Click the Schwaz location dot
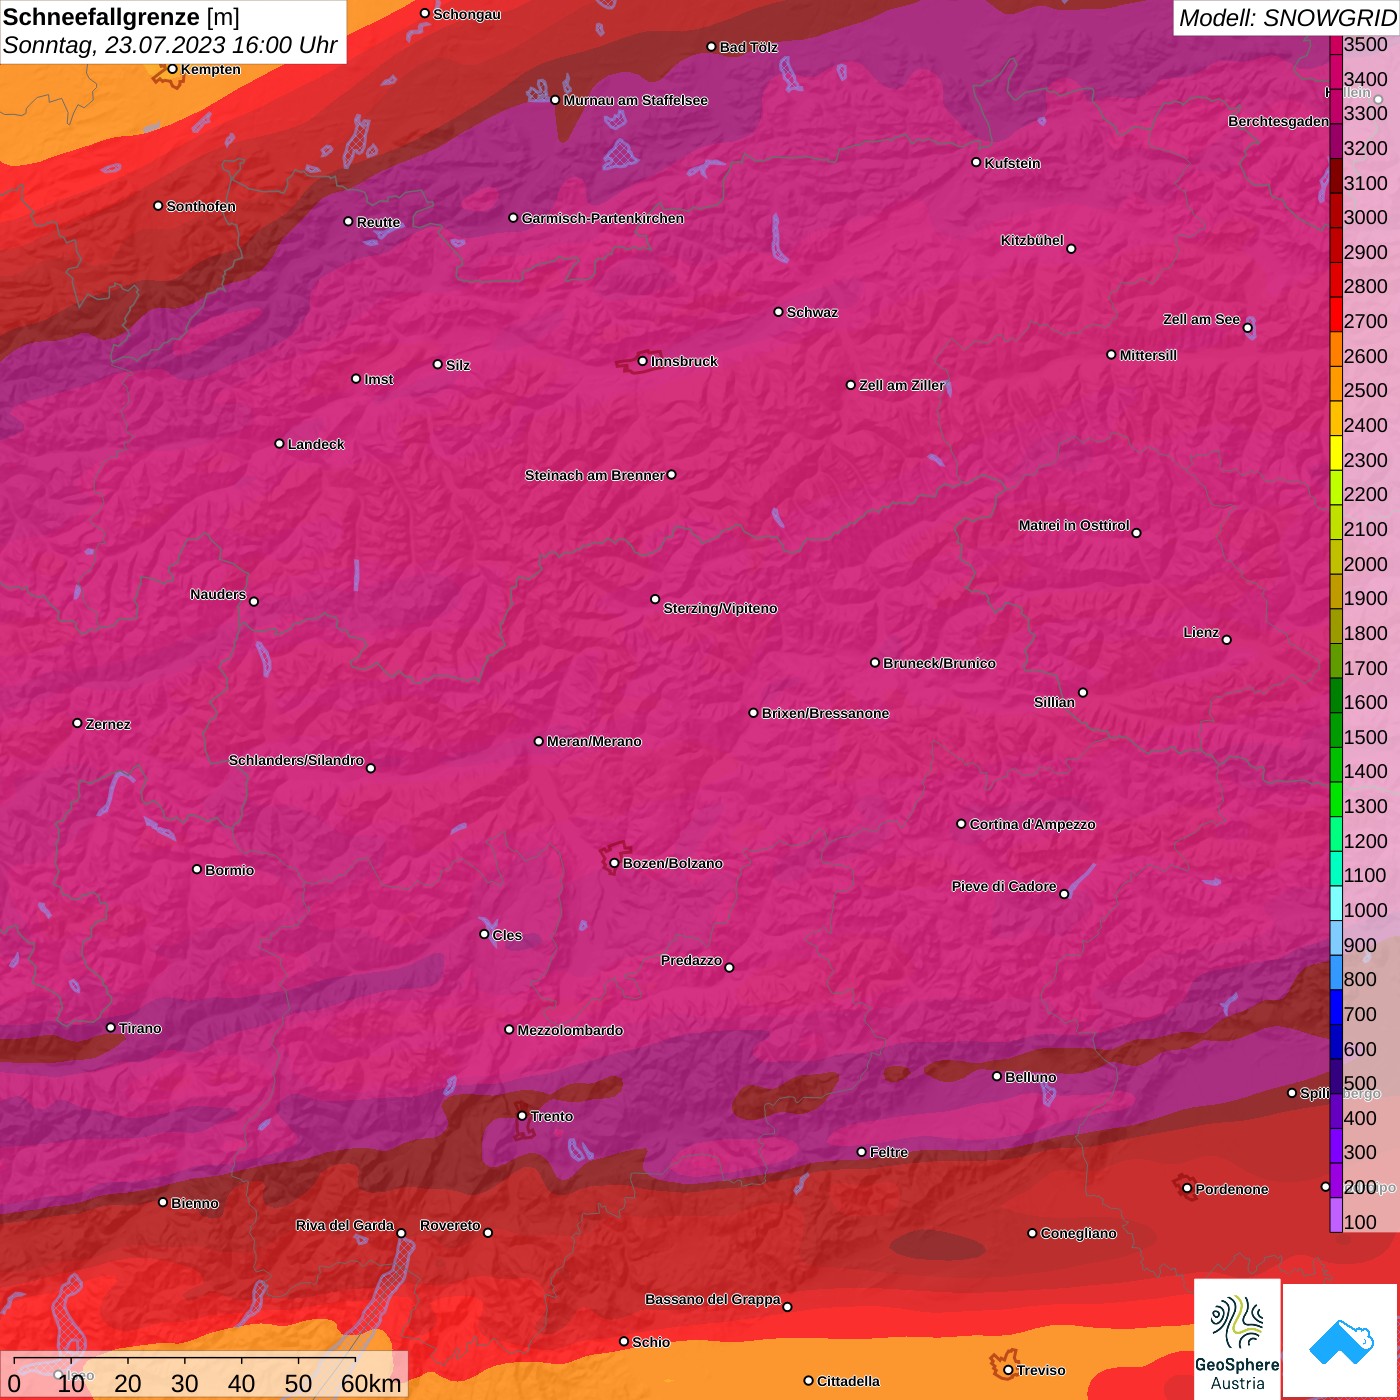Image resolution: width=1400 pixels, height=1400 pixels. pyautogui.click(x=778, y=312)
